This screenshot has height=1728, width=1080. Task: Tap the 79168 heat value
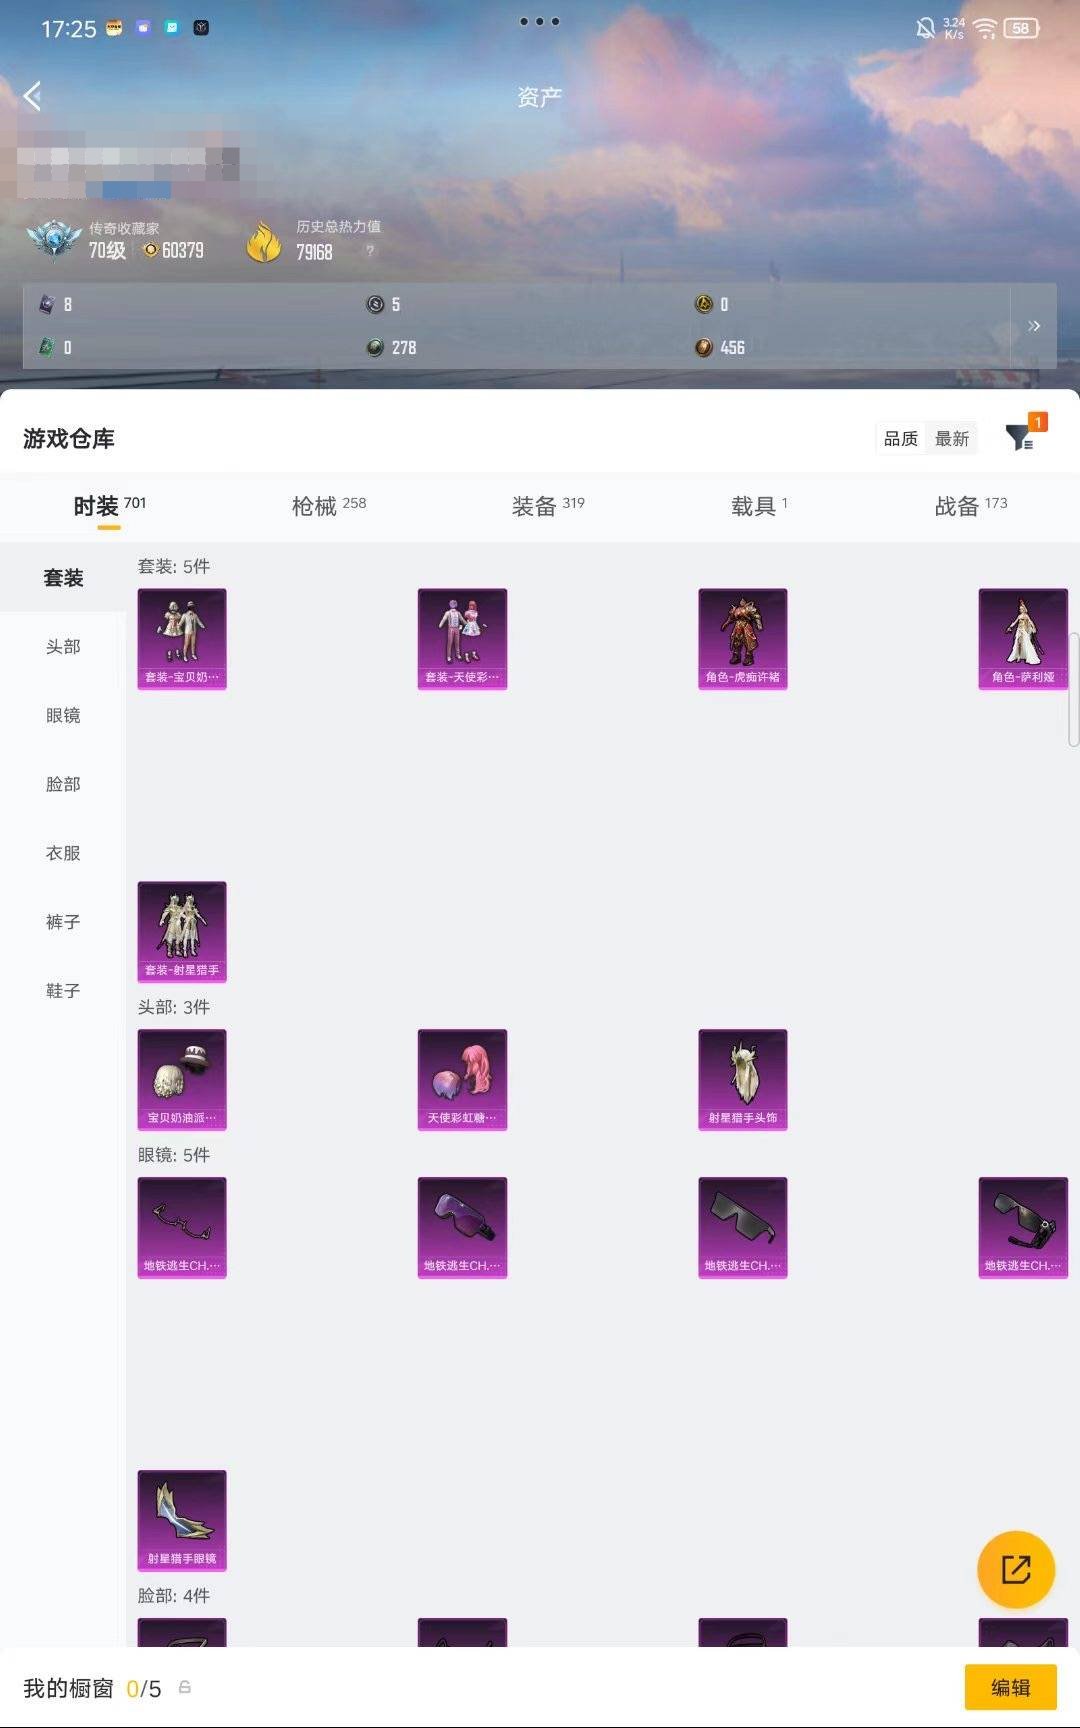314,252
